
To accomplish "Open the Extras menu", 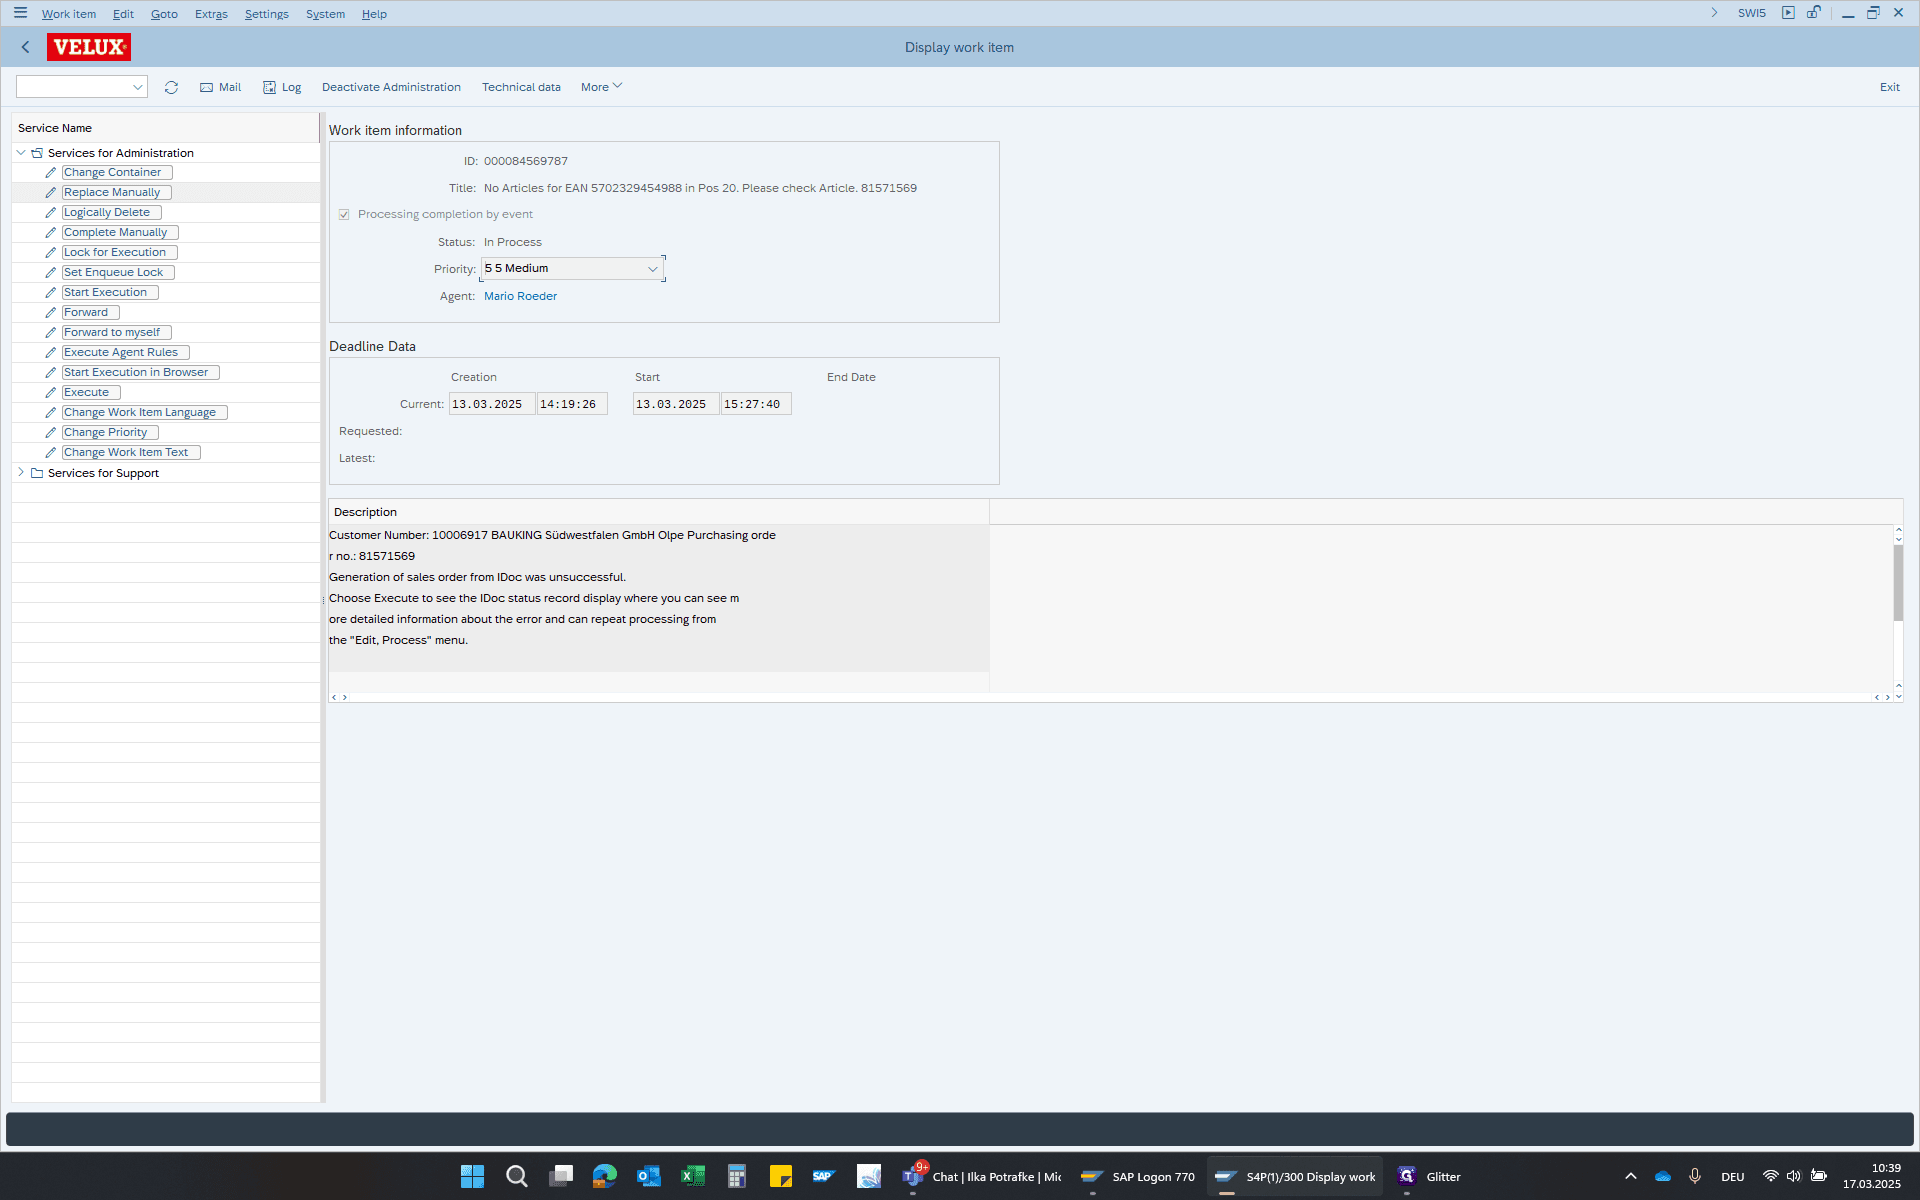I will click(211, 14).
